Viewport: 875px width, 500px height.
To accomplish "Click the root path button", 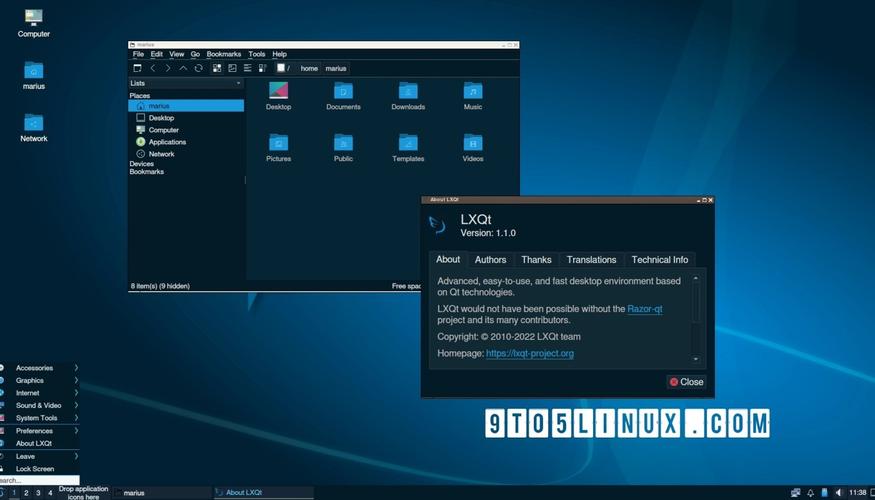I will coord(284,68).
